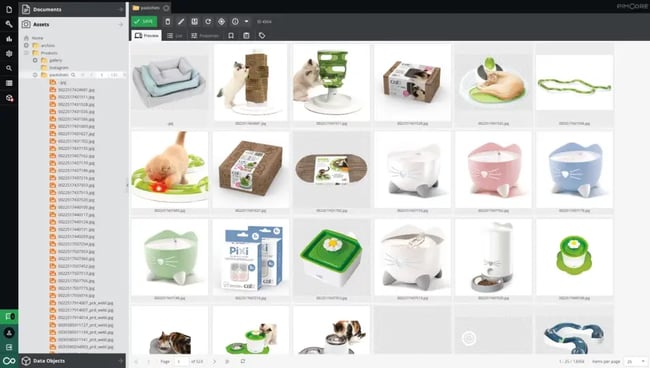The height and width of the screenshot is (368, 650).
Task: Expand the archive folder node
Action: click(27, 45)
